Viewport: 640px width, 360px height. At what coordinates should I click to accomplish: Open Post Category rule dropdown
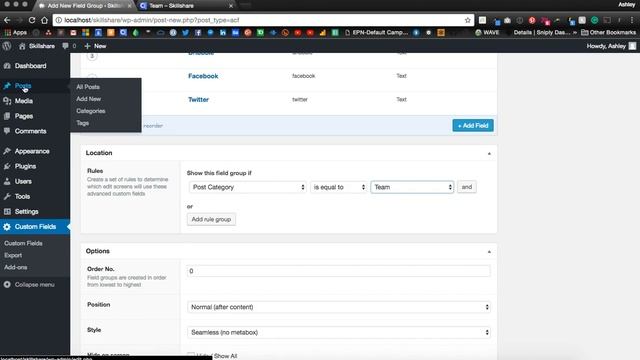(x=248, y=187)
